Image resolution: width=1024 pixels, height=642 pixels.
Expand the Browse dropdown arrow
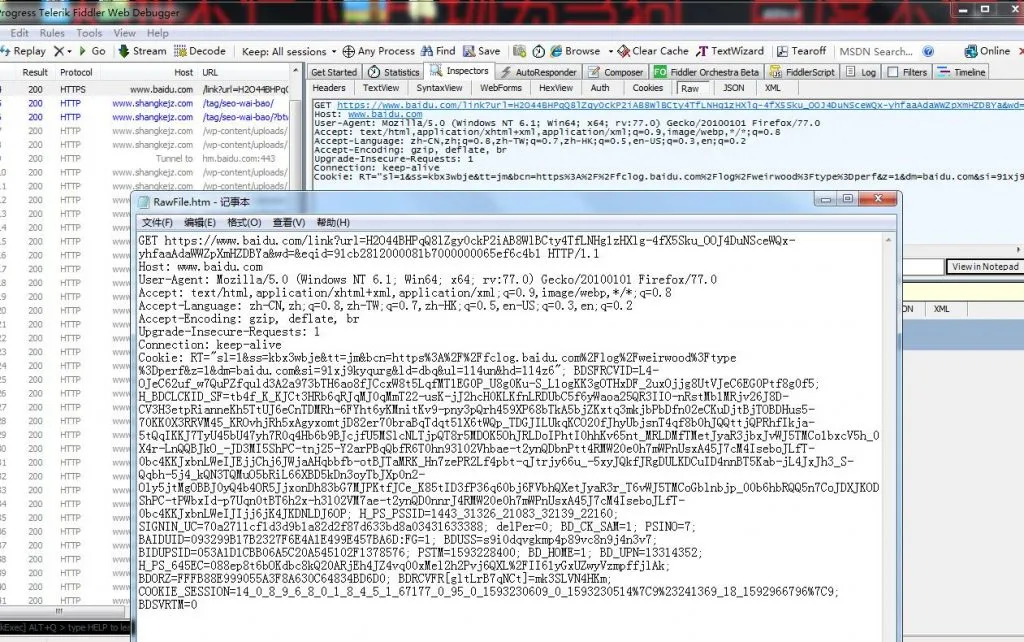611,52
